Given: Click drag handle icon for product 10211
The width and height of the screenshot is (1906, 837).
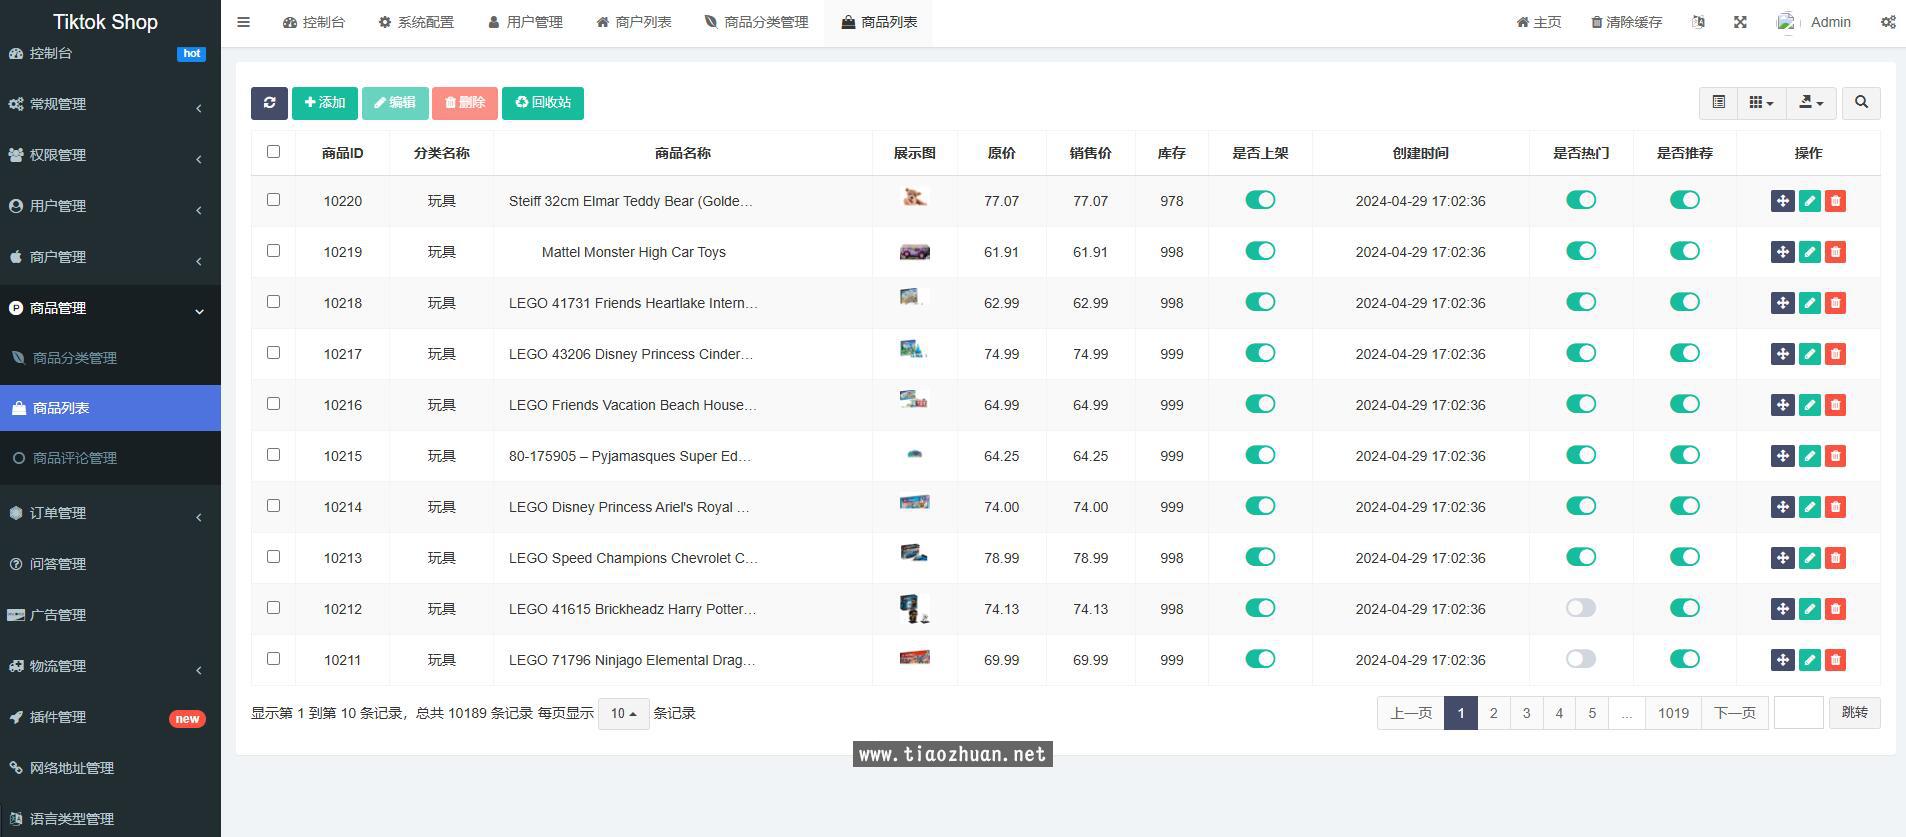Looking at the screenshot, I should (1782, 660).
